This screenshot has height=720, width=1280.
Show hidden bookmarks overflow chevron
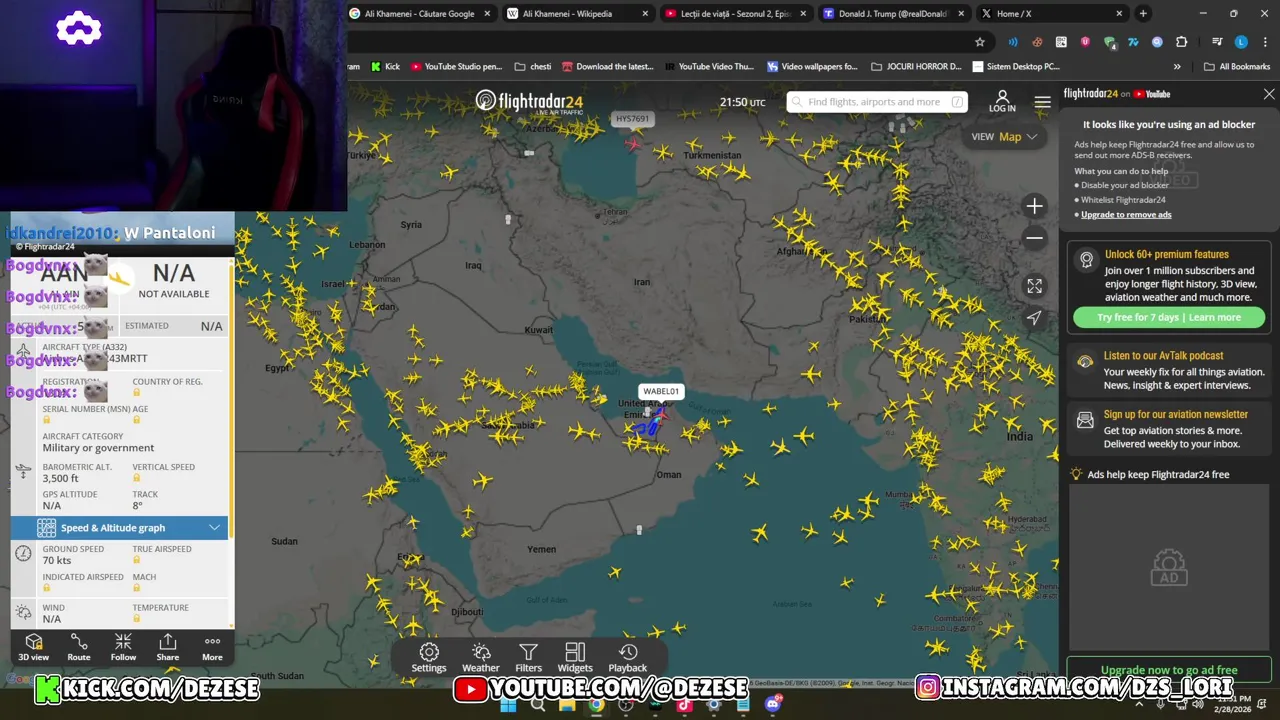(x=1177, y=67)
